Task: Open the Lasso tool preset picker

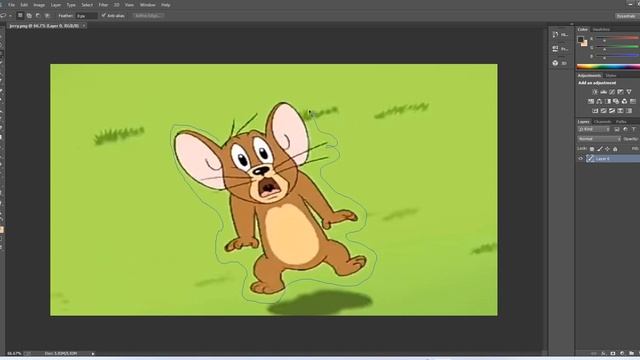Action: (3, 16)
